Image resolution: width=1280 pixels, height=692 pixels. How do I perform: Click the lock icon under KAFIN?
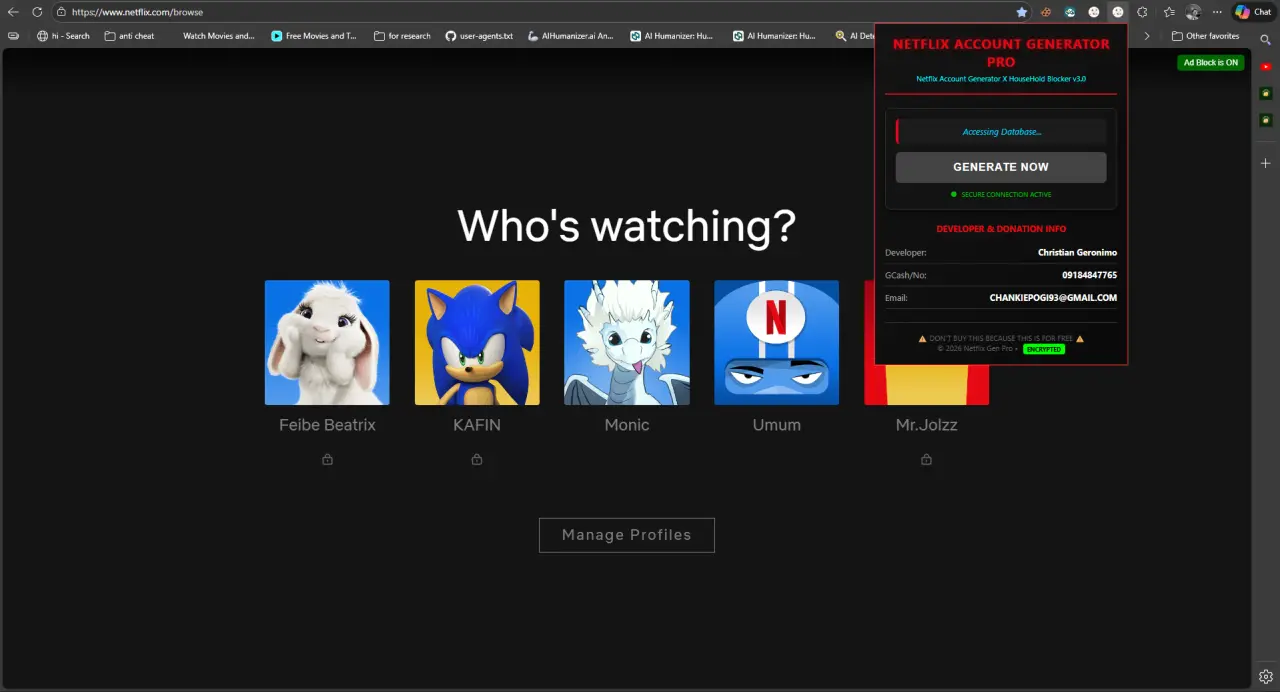[477, 459]
